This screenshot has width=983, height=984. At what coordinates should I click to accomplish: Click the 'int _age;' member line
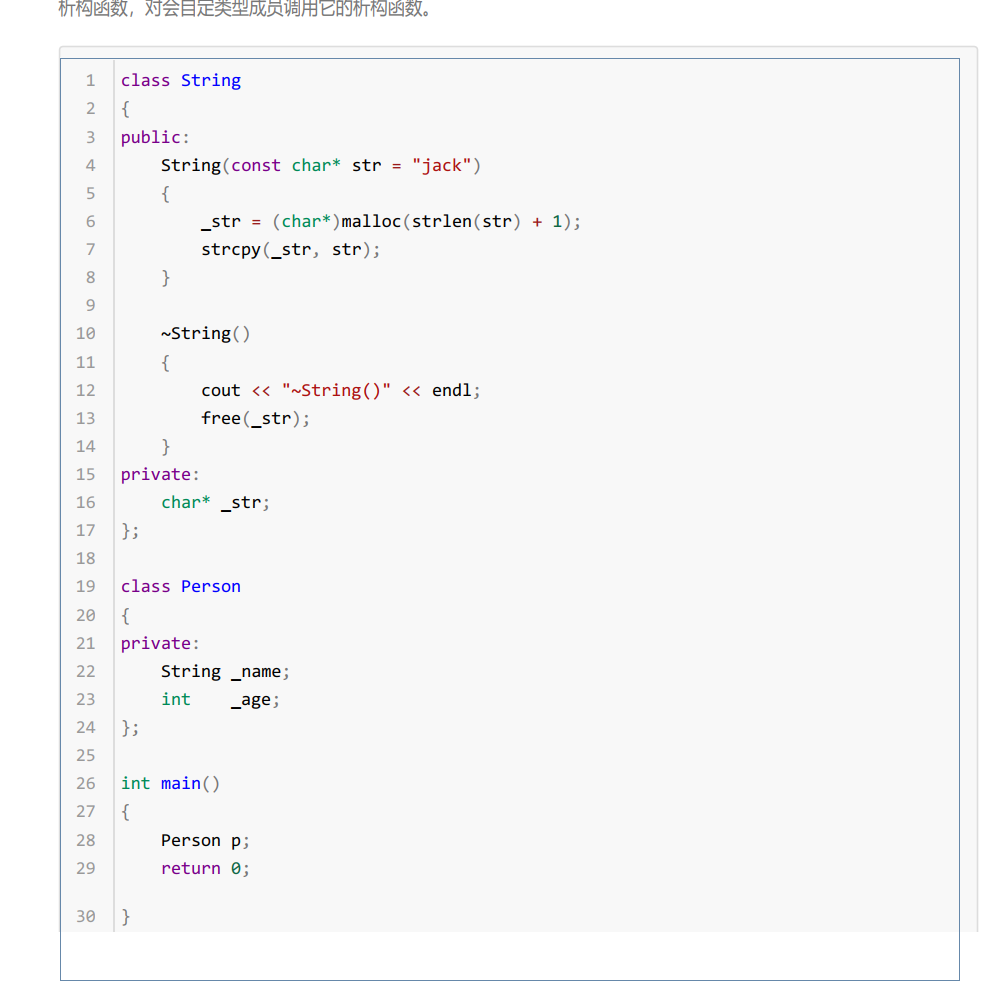pos(220,700)
